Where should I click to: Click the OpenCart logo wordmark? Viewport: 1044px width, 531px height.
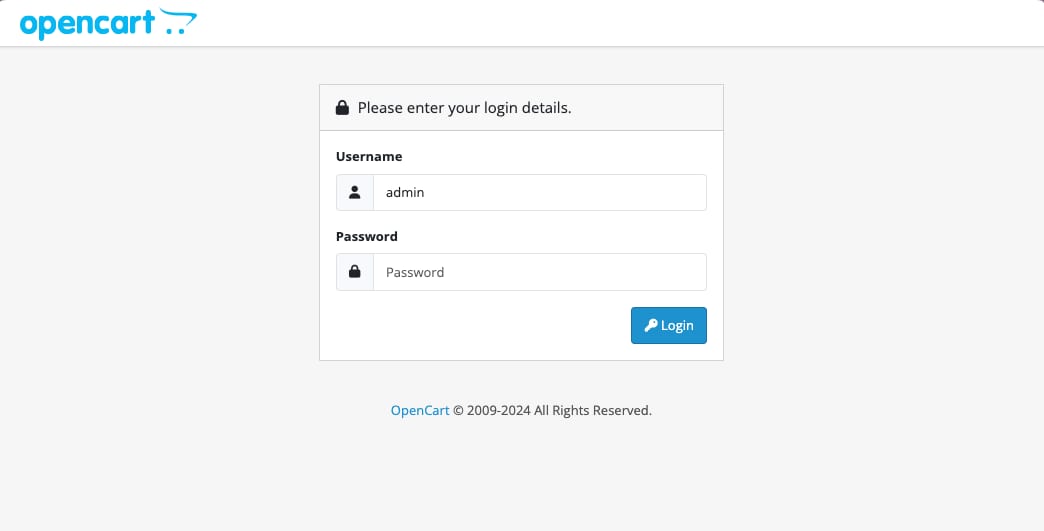(88, 23)
